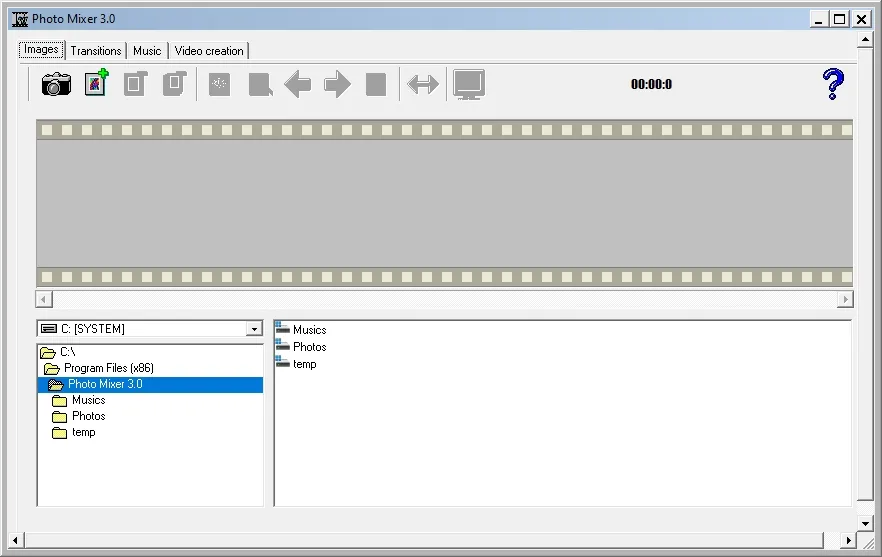Viewport: 882px width, 557px height.
Task: Click the grayed move-left arrow icon
Action: [298, 84]
